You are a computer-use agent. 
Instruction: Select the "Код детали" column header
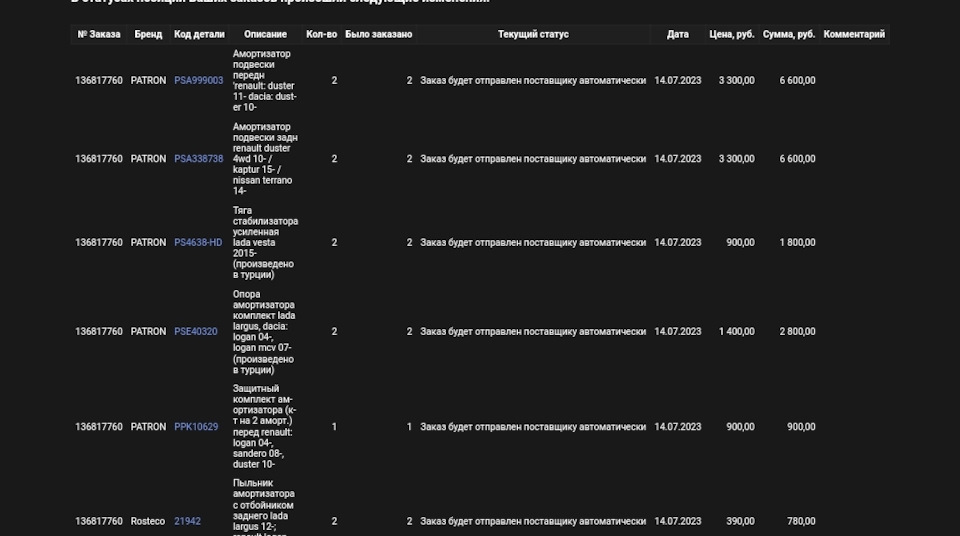[199, 34]
